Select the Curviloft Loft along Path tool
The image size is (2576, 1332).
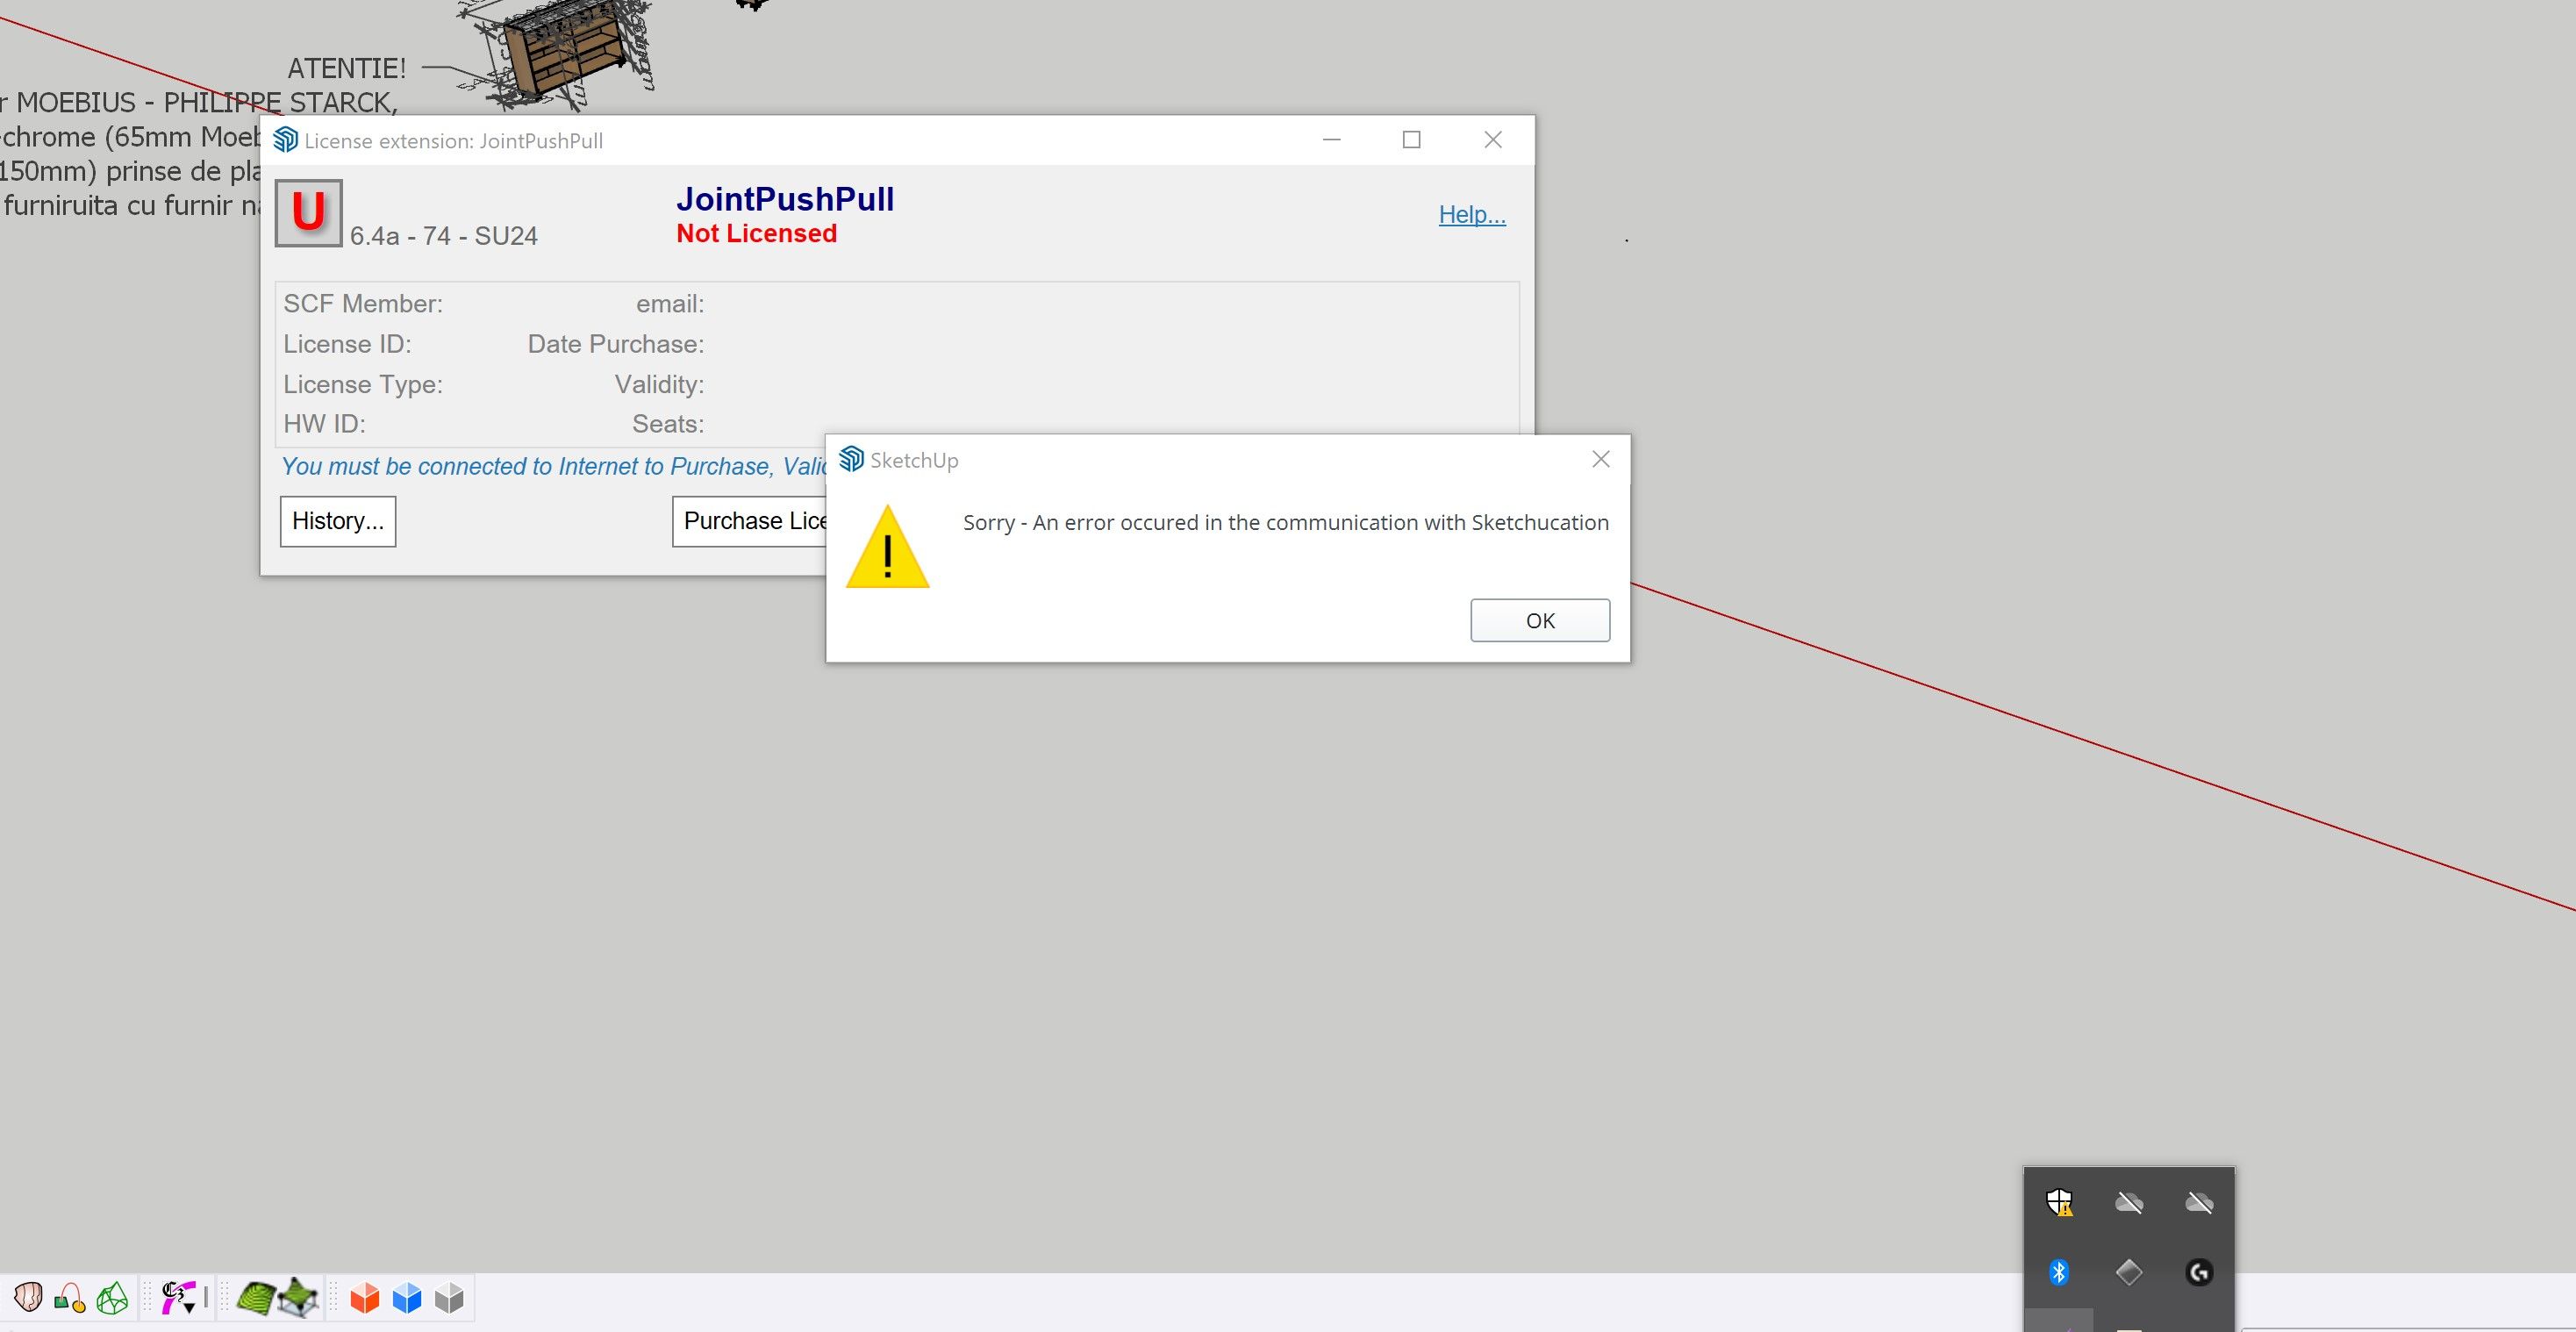pos(70,1297)
